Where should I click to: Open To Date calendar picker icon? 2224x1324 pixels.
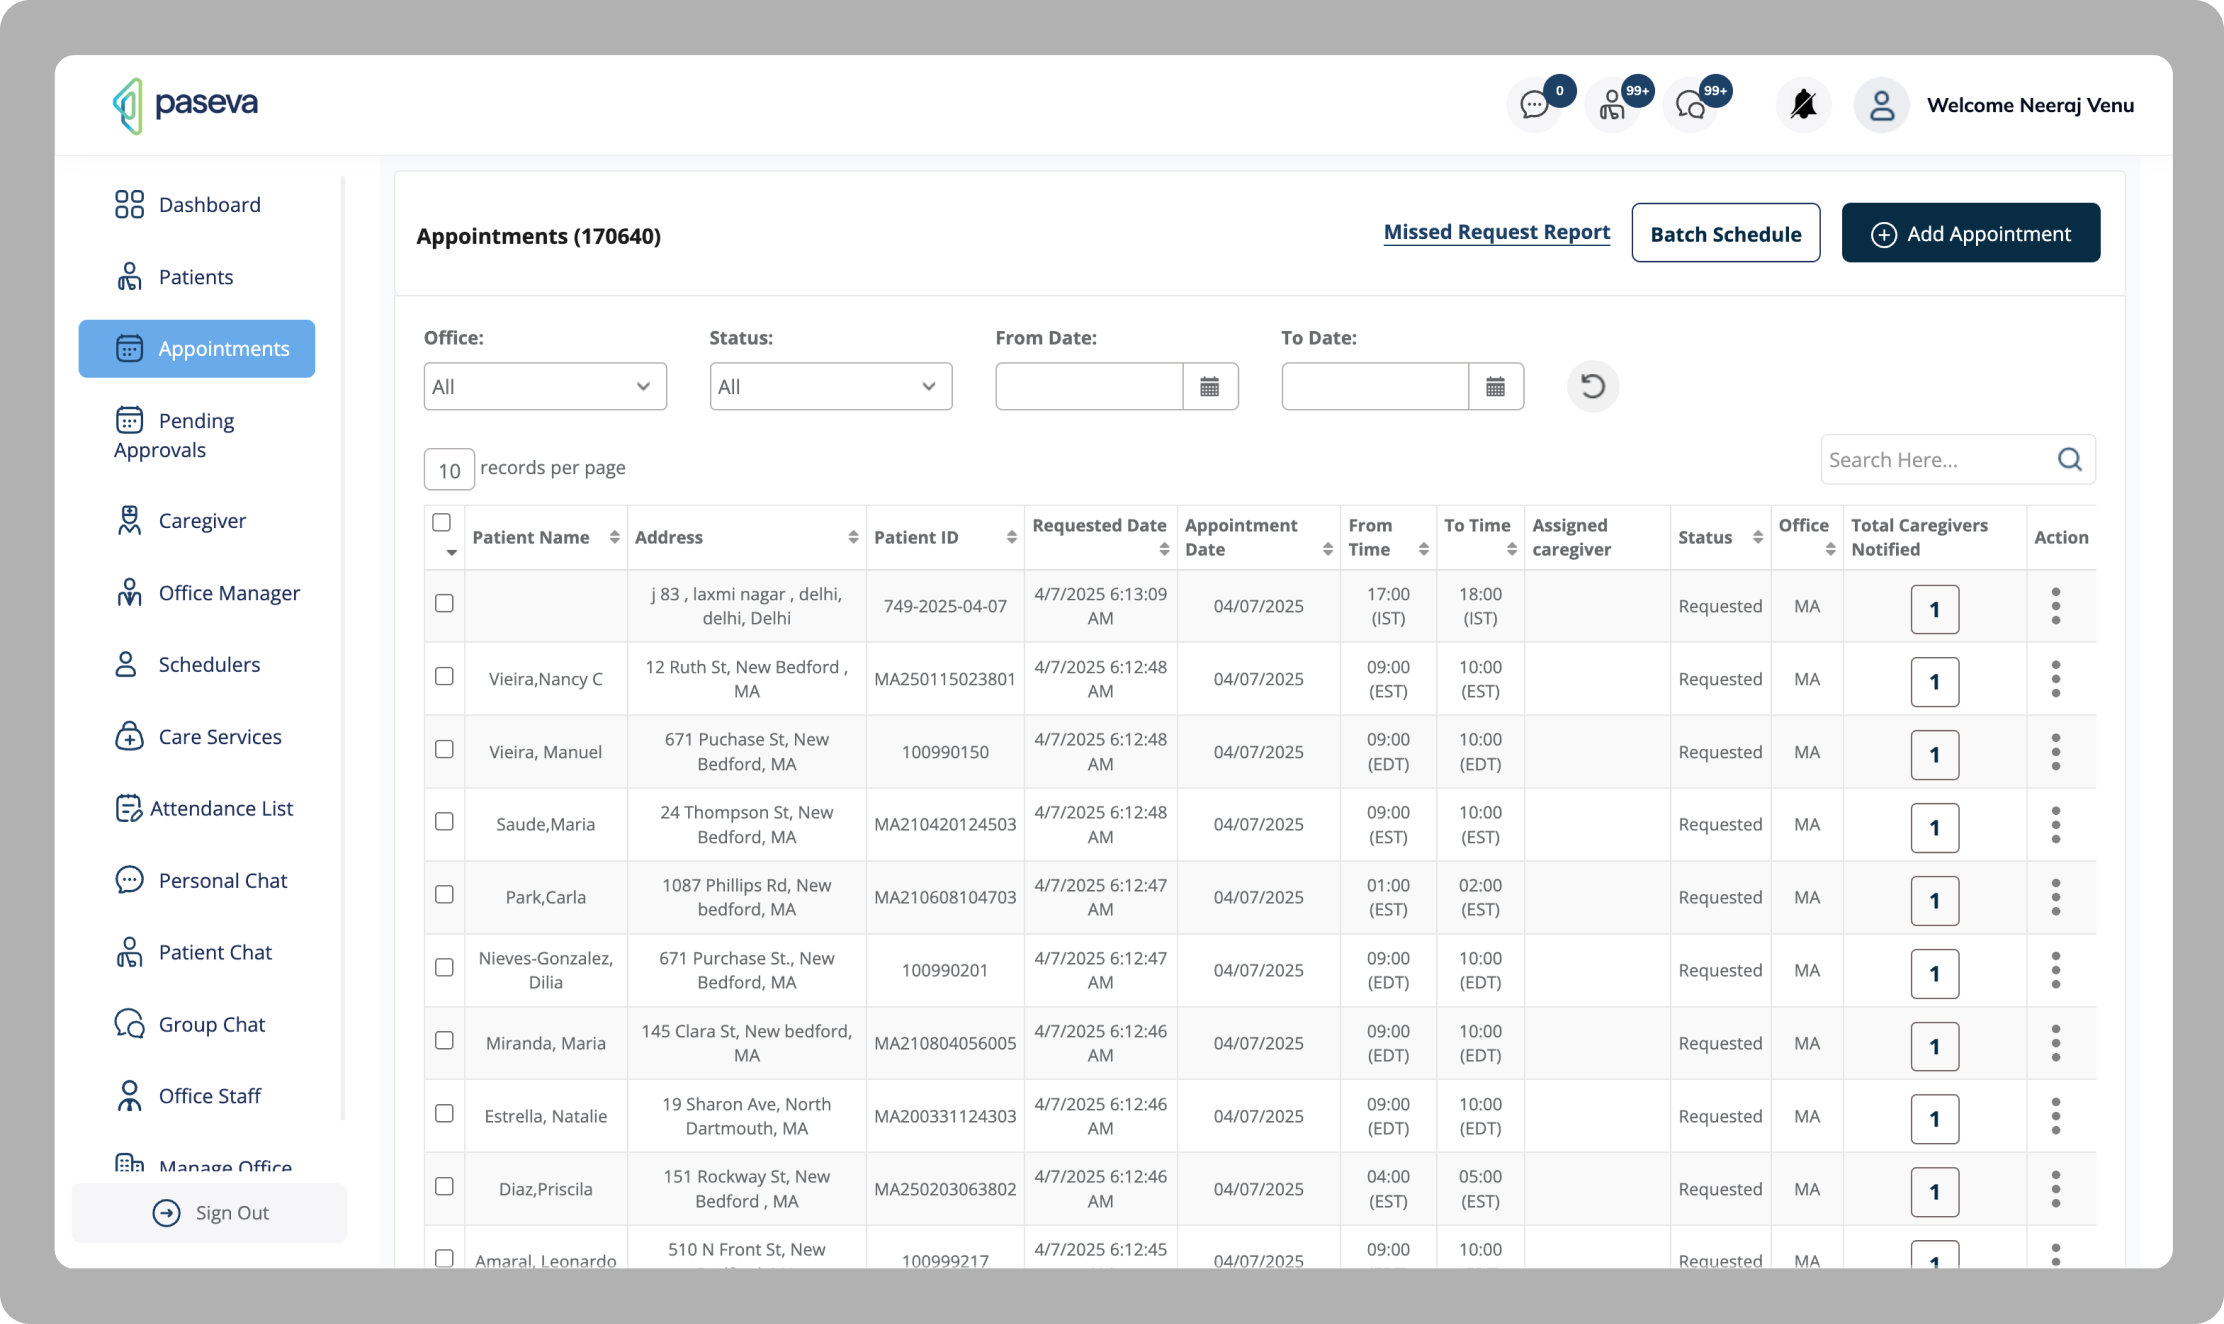1496,387
